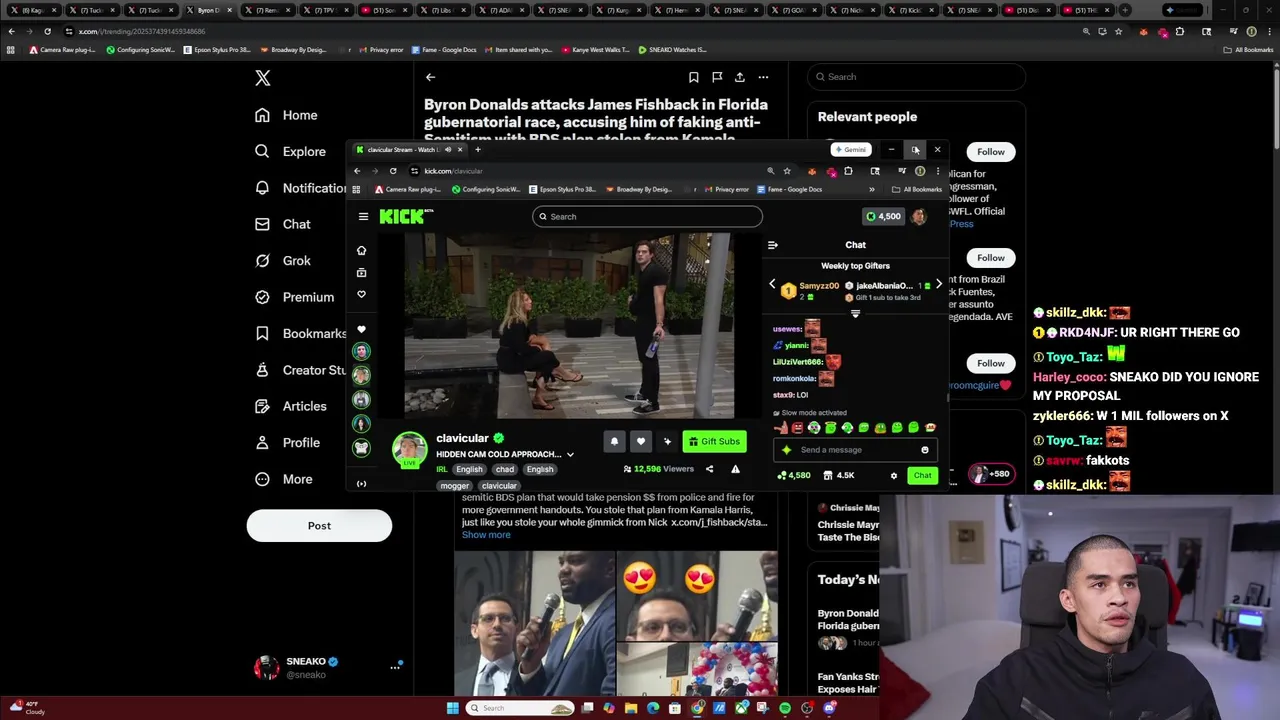Open Windows Start button in taskbar

452,708
